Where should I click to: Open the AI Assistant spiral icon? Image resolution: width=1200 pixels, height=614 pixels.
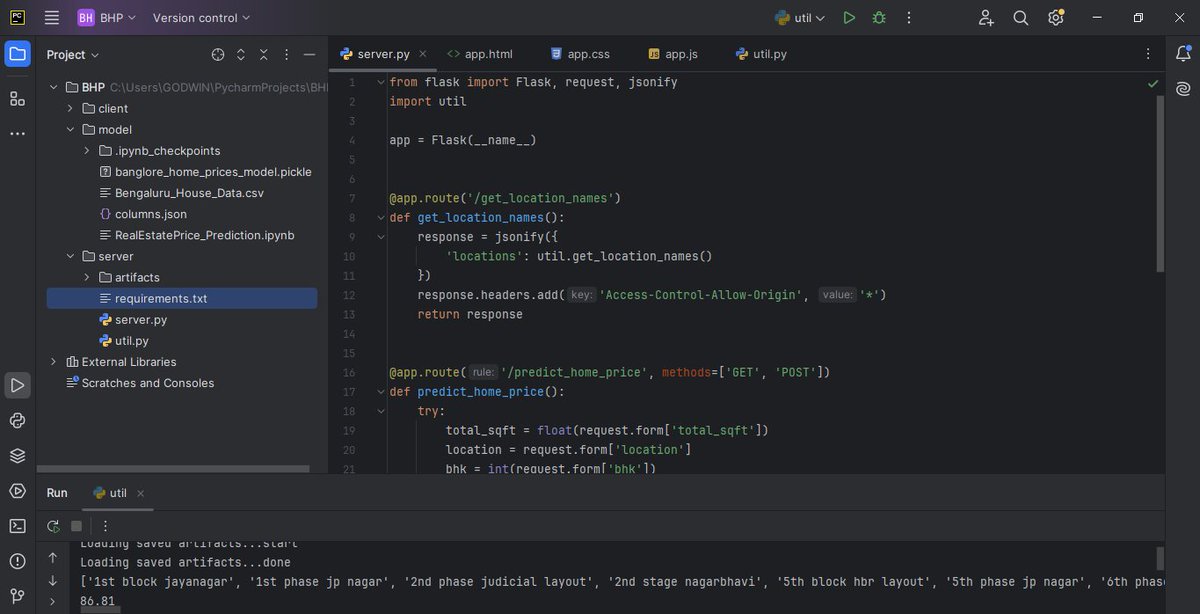(x=1183, y=89)
